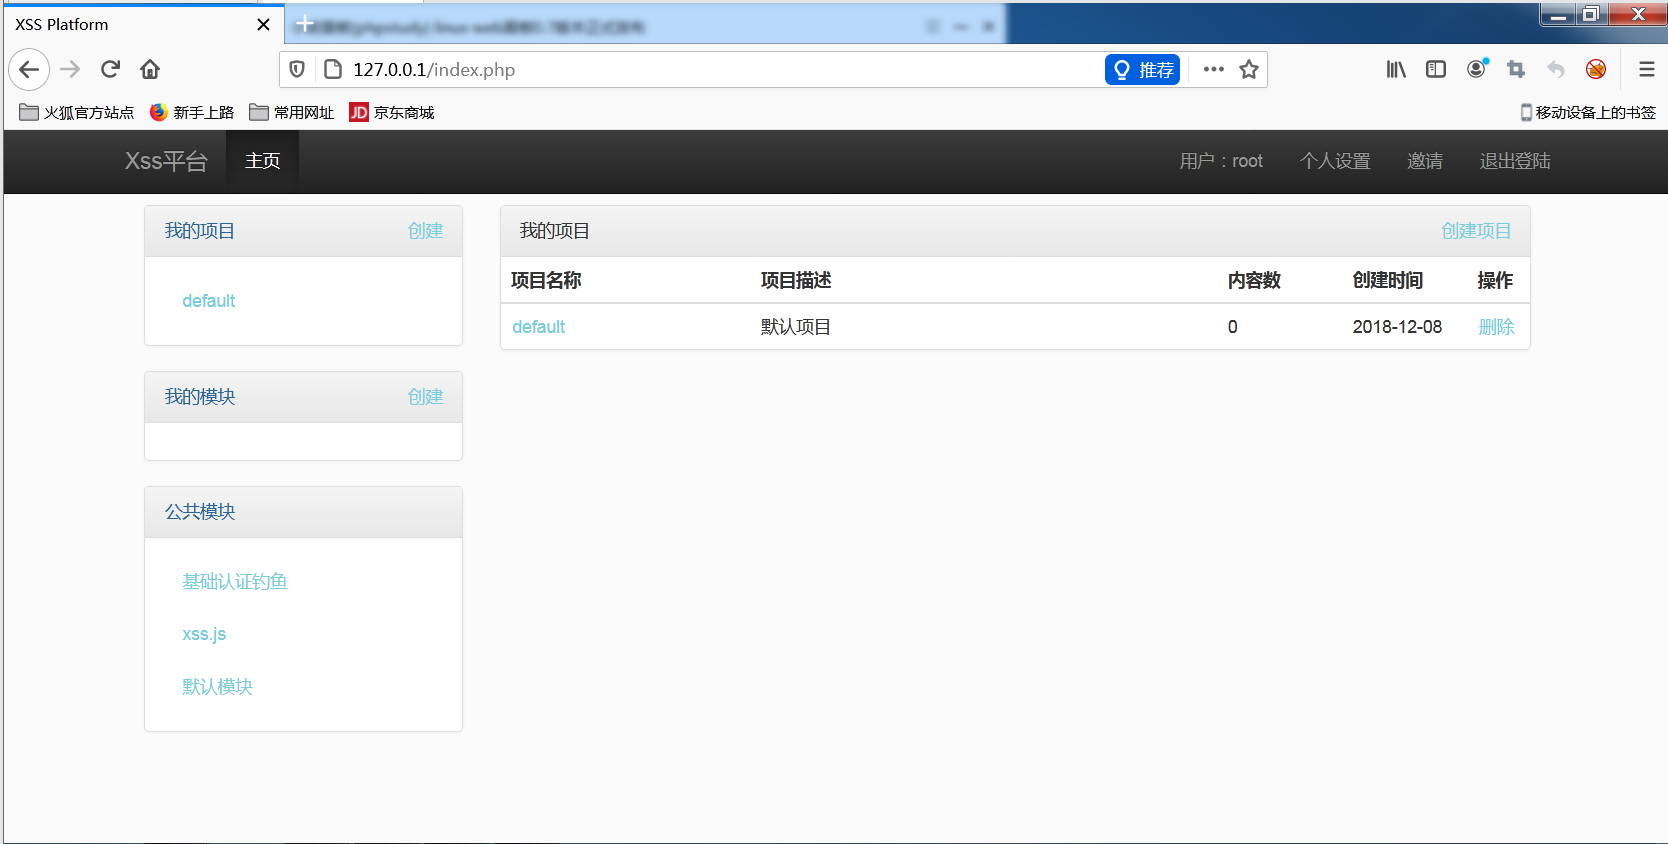The image size is (1668, 844).
Task: Open the xss.js public module
Action: point(204,634)
